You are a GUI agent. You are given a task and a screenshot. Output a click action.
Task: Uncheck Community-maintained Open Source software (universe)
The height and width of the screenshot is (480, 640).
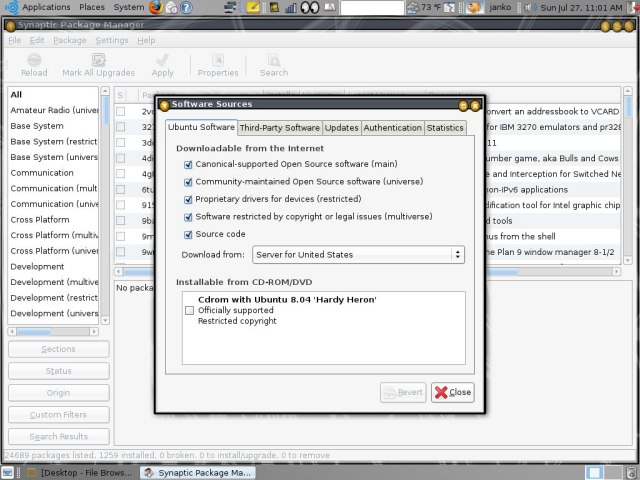tap(188, 182)
